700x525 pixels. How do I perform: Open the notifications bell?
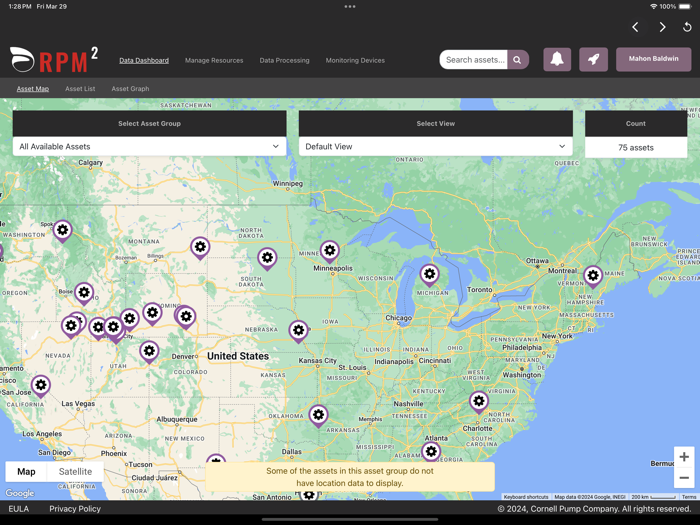tap(557, 59)
